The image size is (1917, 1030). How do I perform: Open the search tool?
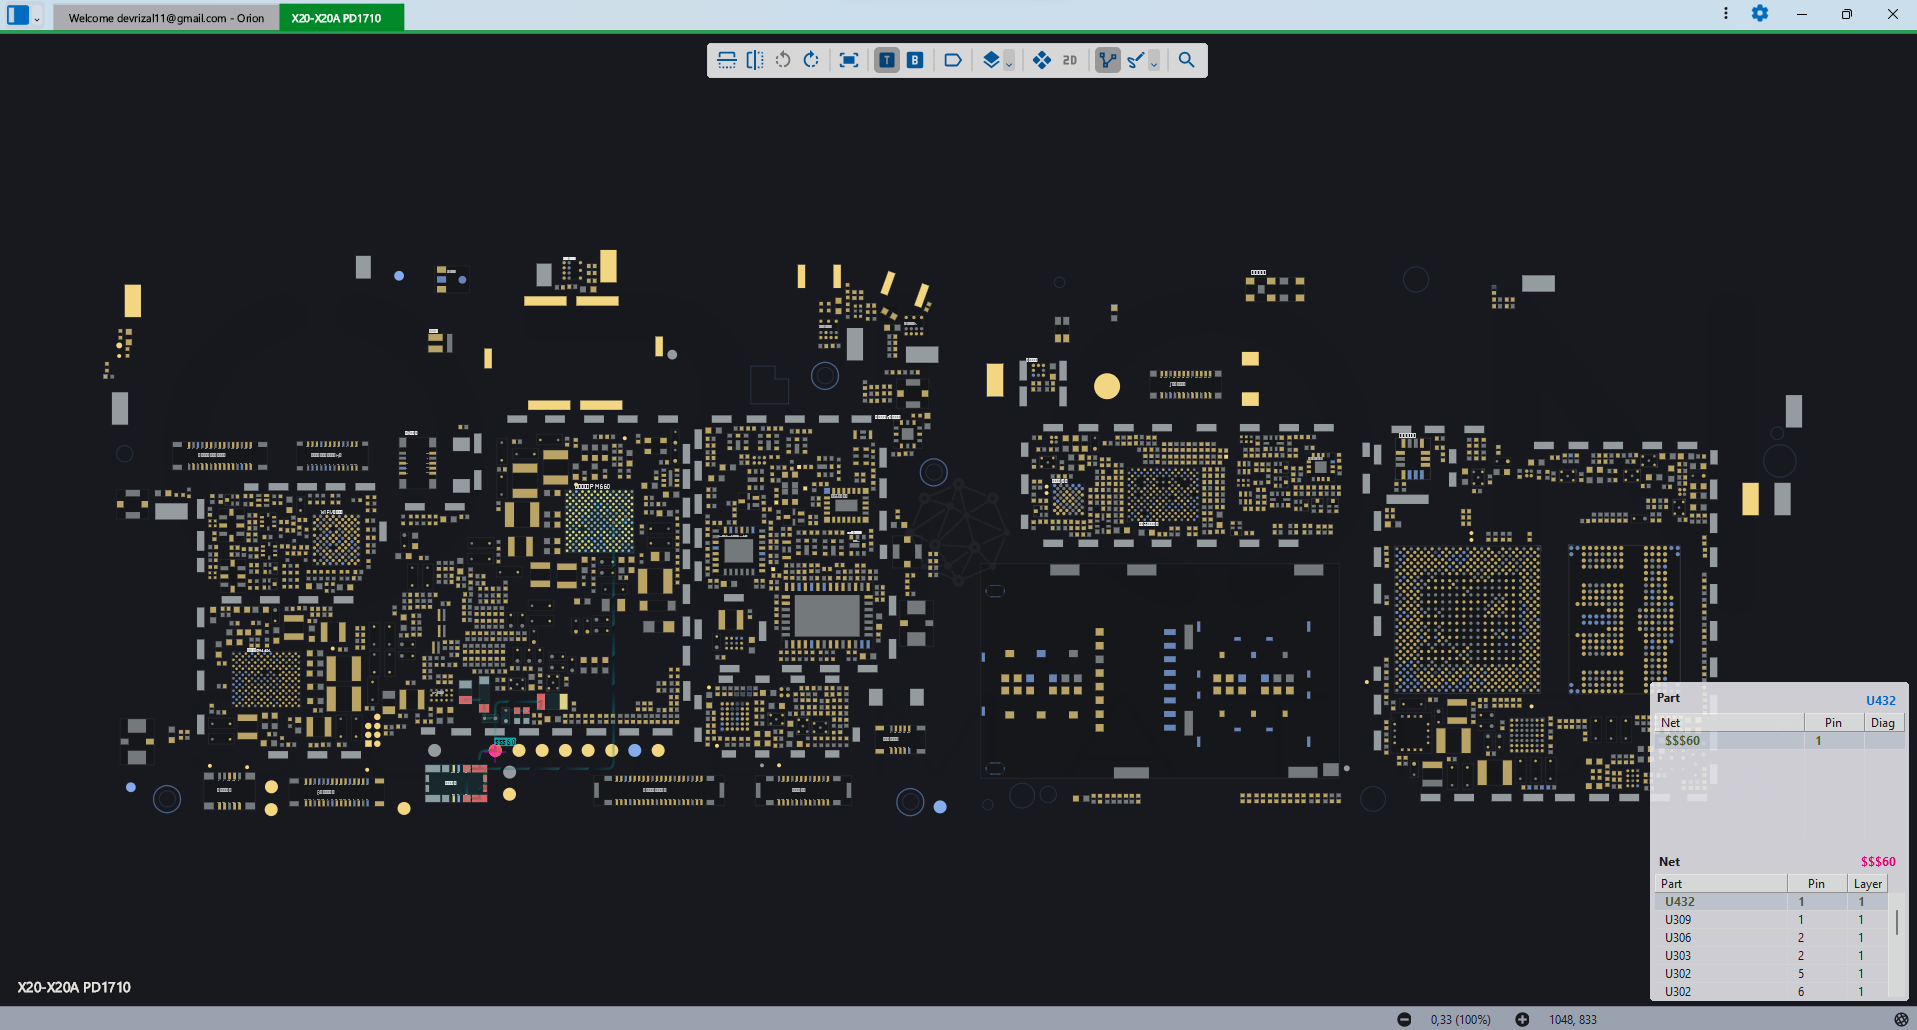pyautogui.click(x=1186, y=60)
